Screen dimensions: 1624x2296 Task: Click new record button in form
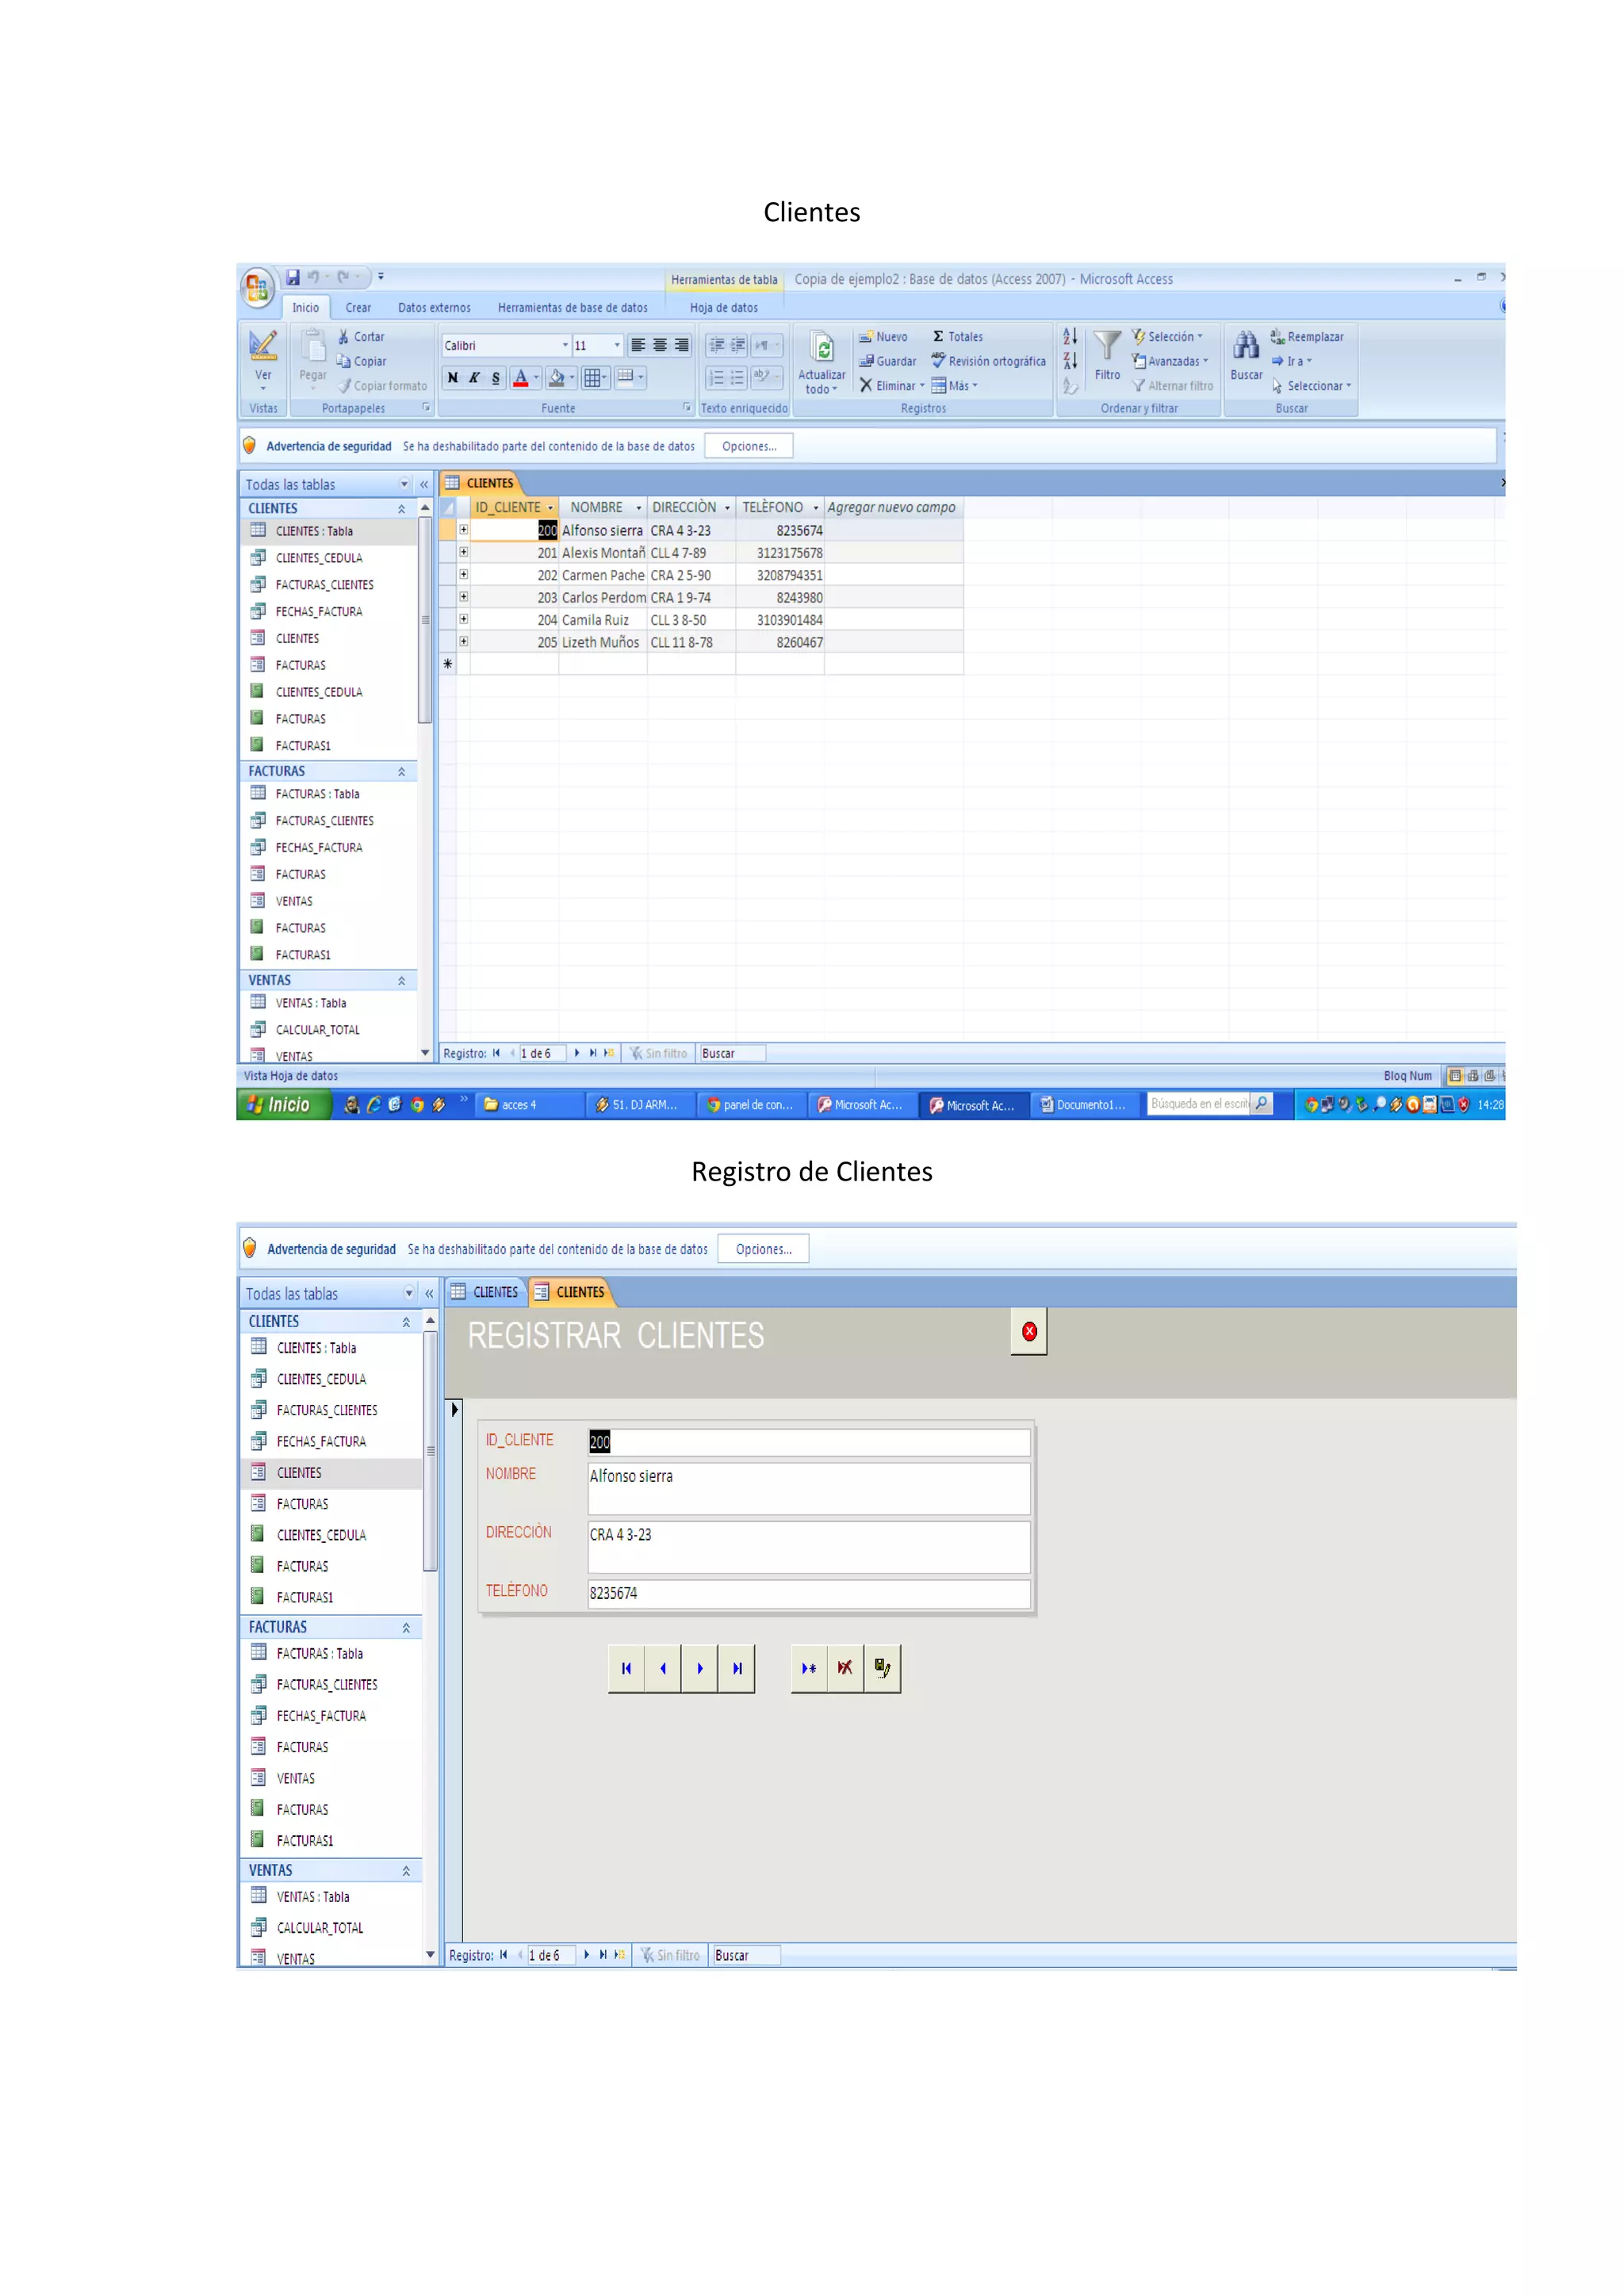808,1668
